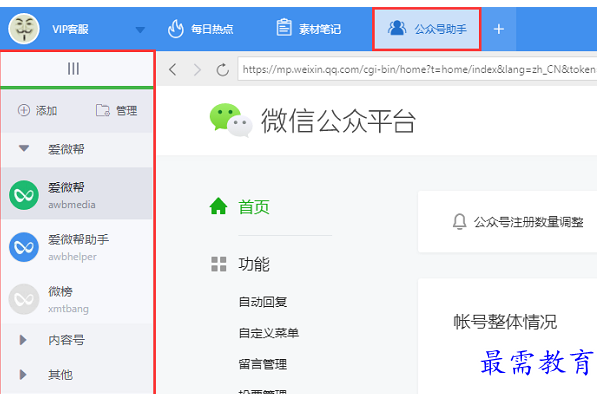Screen dimensions: 602x394
Task: Expand the 其他 group
Action: [23, 374]
